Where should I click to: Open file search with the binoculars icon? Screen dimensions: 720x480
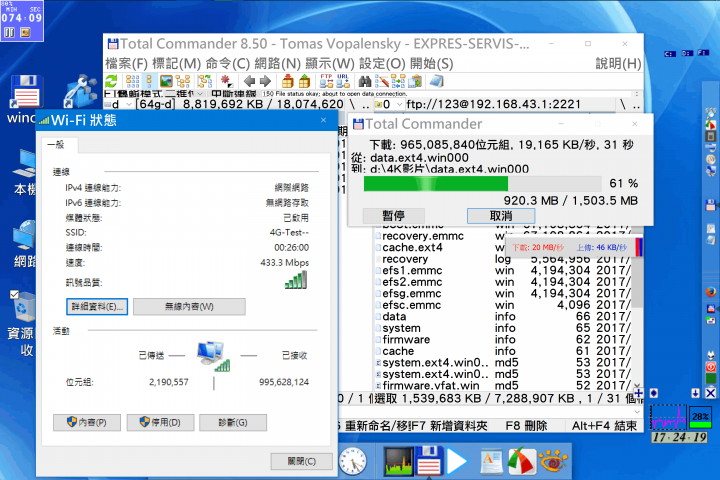[x=365, y=82]
